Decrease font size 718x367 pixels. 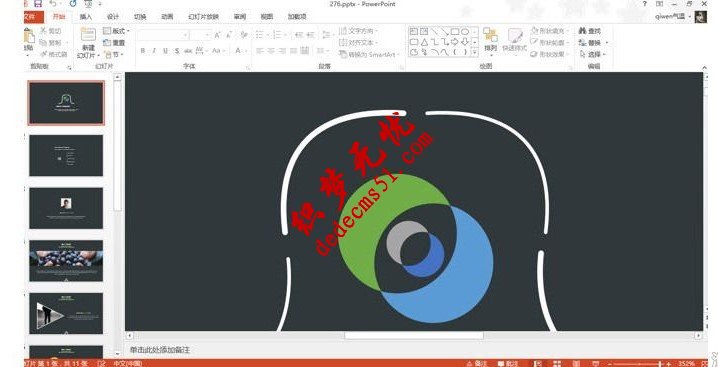(229, 35)
